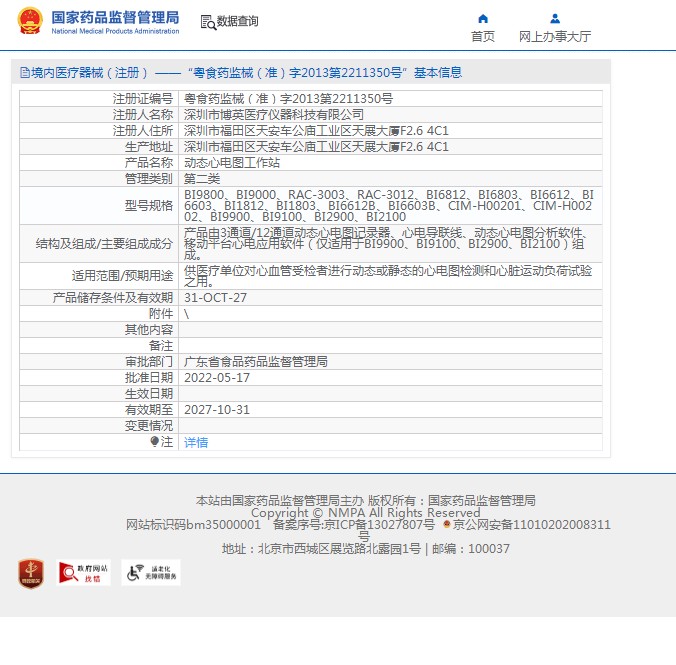Click the Copyright © NMPA footer line
The image size is (676, 665).
[366, 512]
